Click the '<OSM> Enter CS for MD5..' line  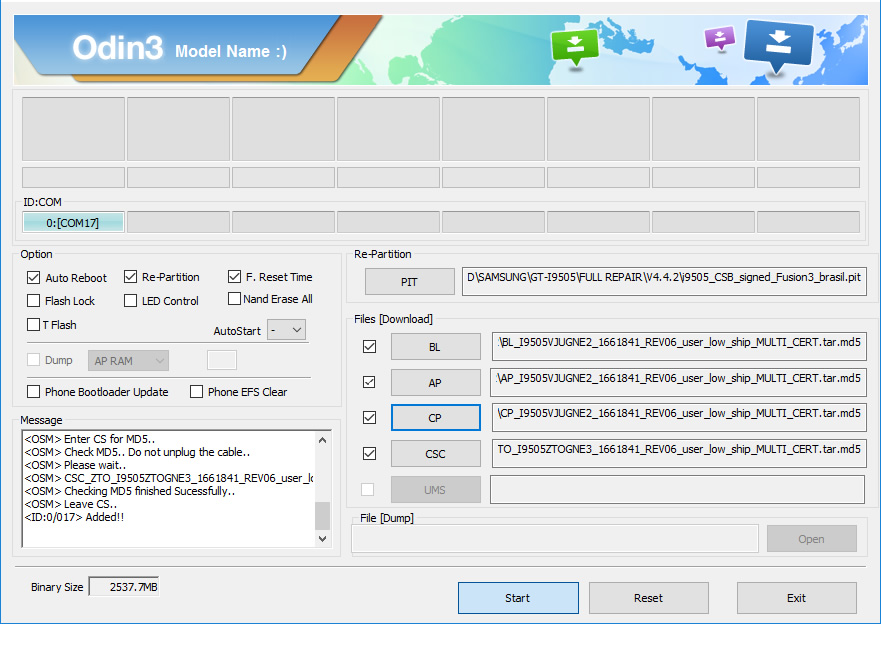[90, 439]
